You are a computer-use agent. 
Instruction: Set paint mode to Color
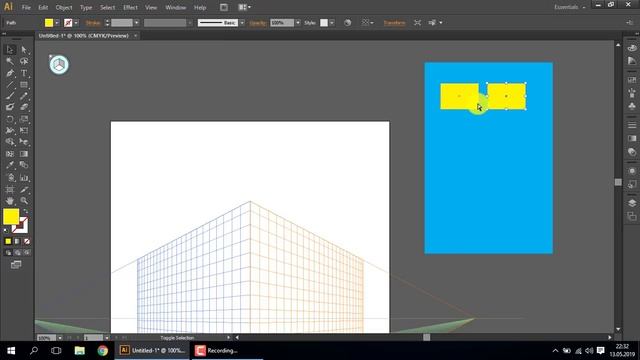(8, 241)
